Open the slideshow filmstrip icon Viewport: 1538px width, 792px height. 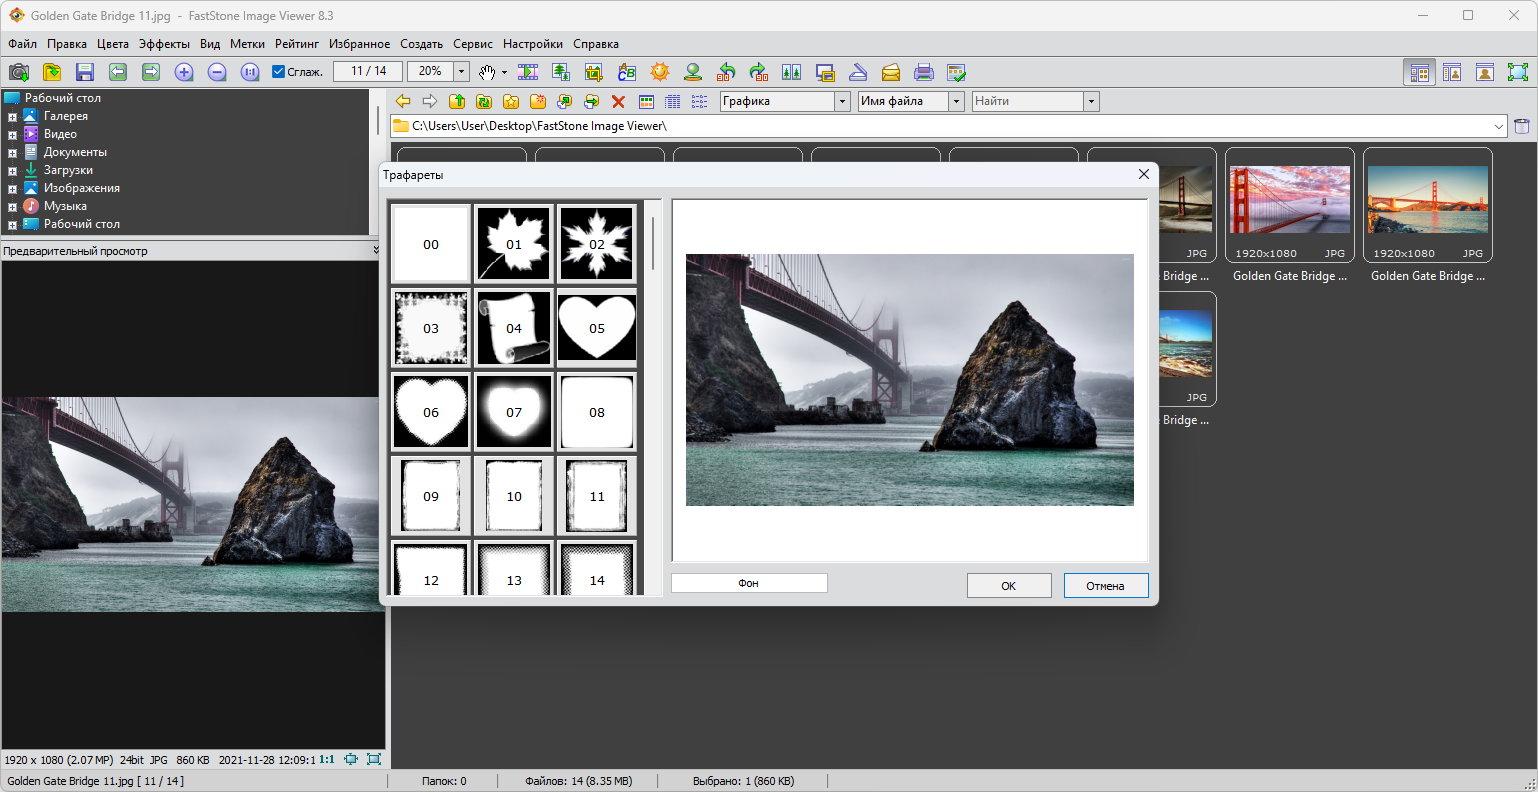click(x=528, y=72)
